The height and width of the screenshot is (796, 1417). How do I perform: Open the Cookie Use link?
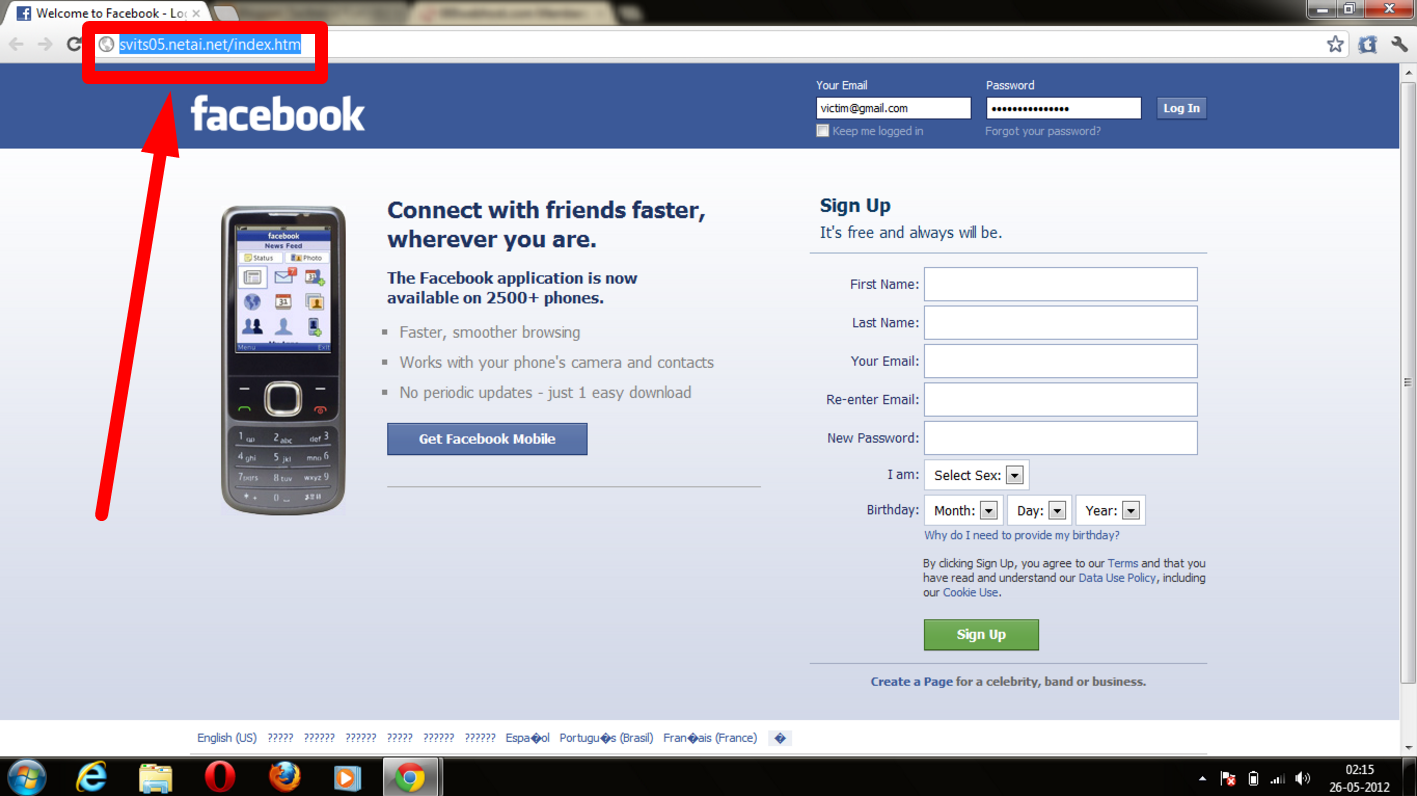pyautogui.click(x=970, y=592)
